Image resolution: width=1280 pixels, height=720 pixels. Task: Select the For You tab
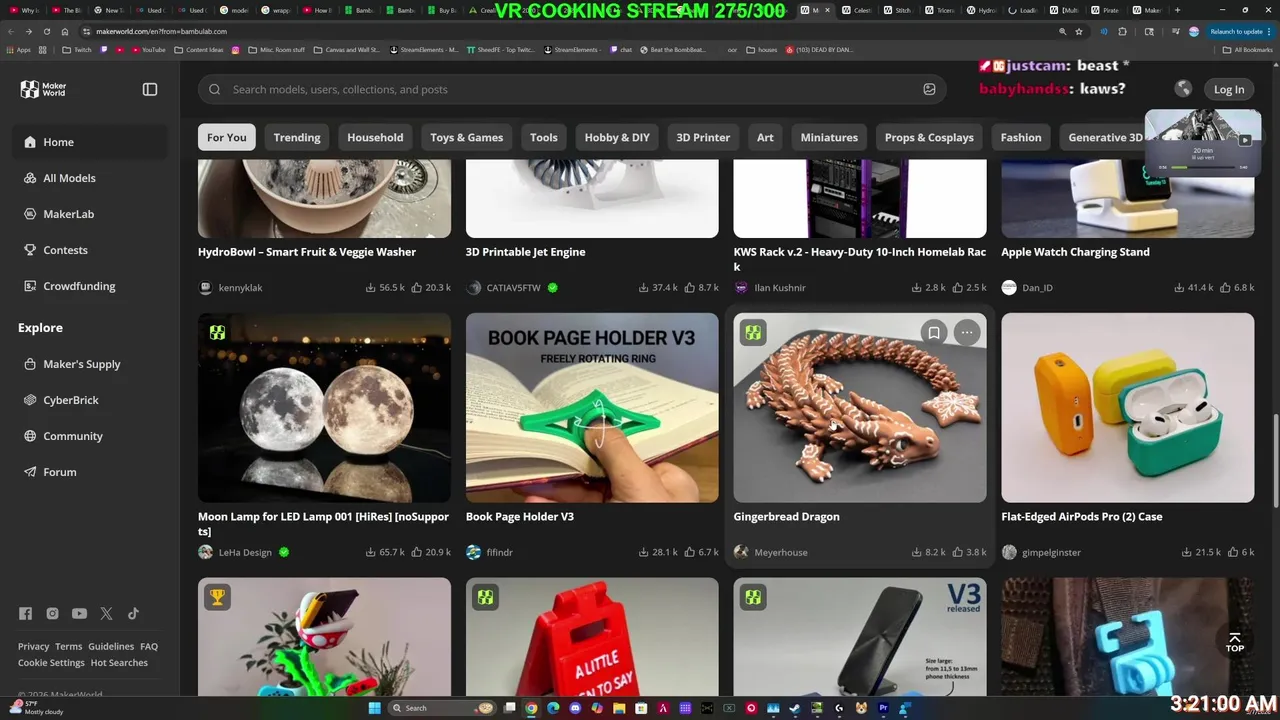pos(227,137)
